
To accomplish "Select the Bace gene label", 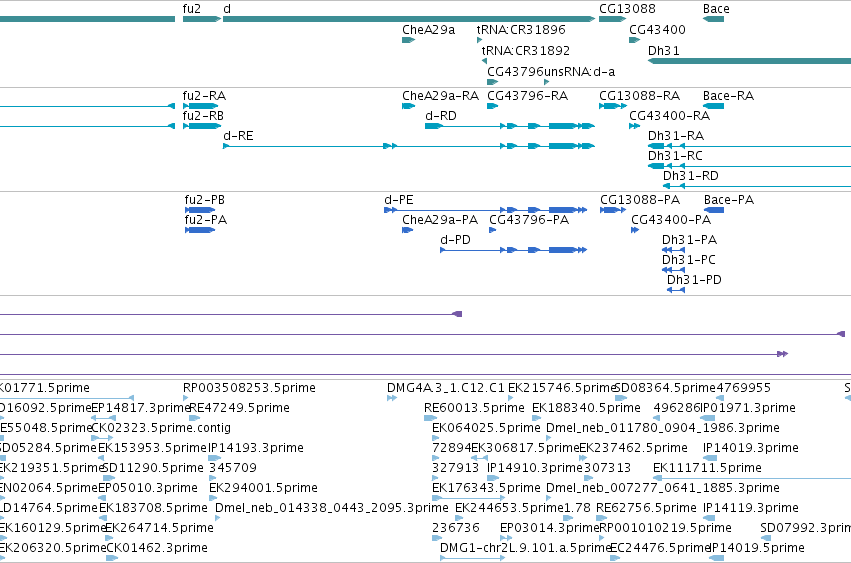I will 716,9.
